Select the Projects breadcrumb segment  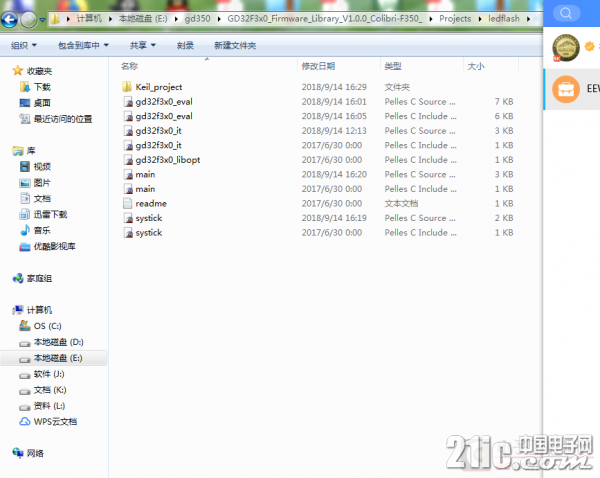pyautogui.click(x=455, y=19)
